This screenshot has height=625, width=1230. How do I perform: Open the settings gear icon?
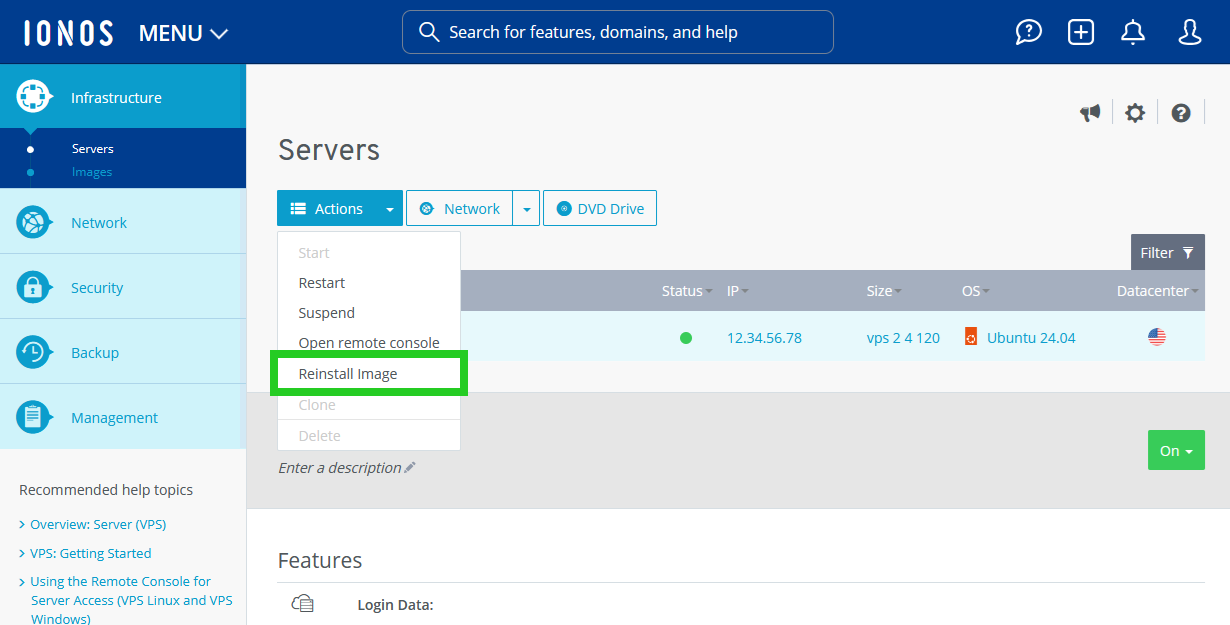click(x=1134, y=113)
